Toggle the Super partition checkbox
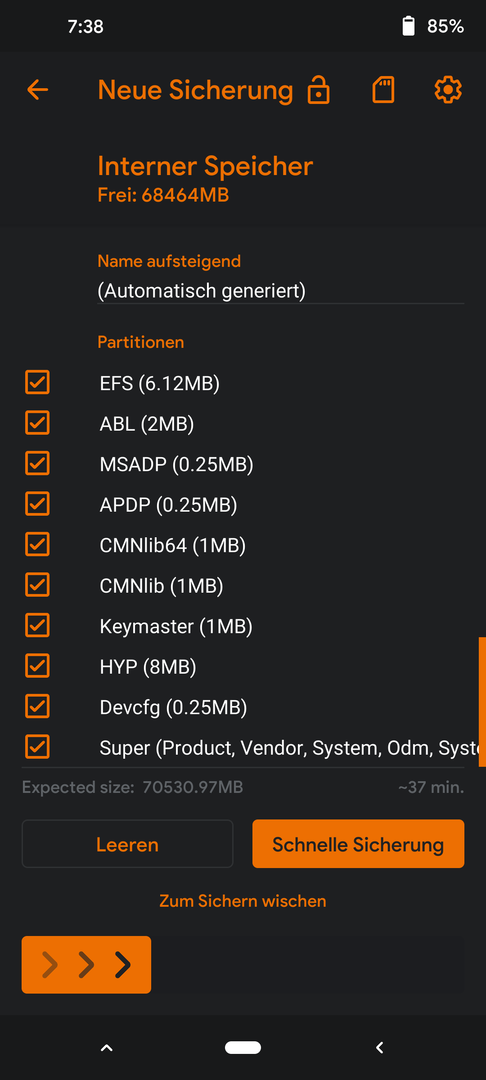The image size is (486, 1080). (x=37, y=746)
